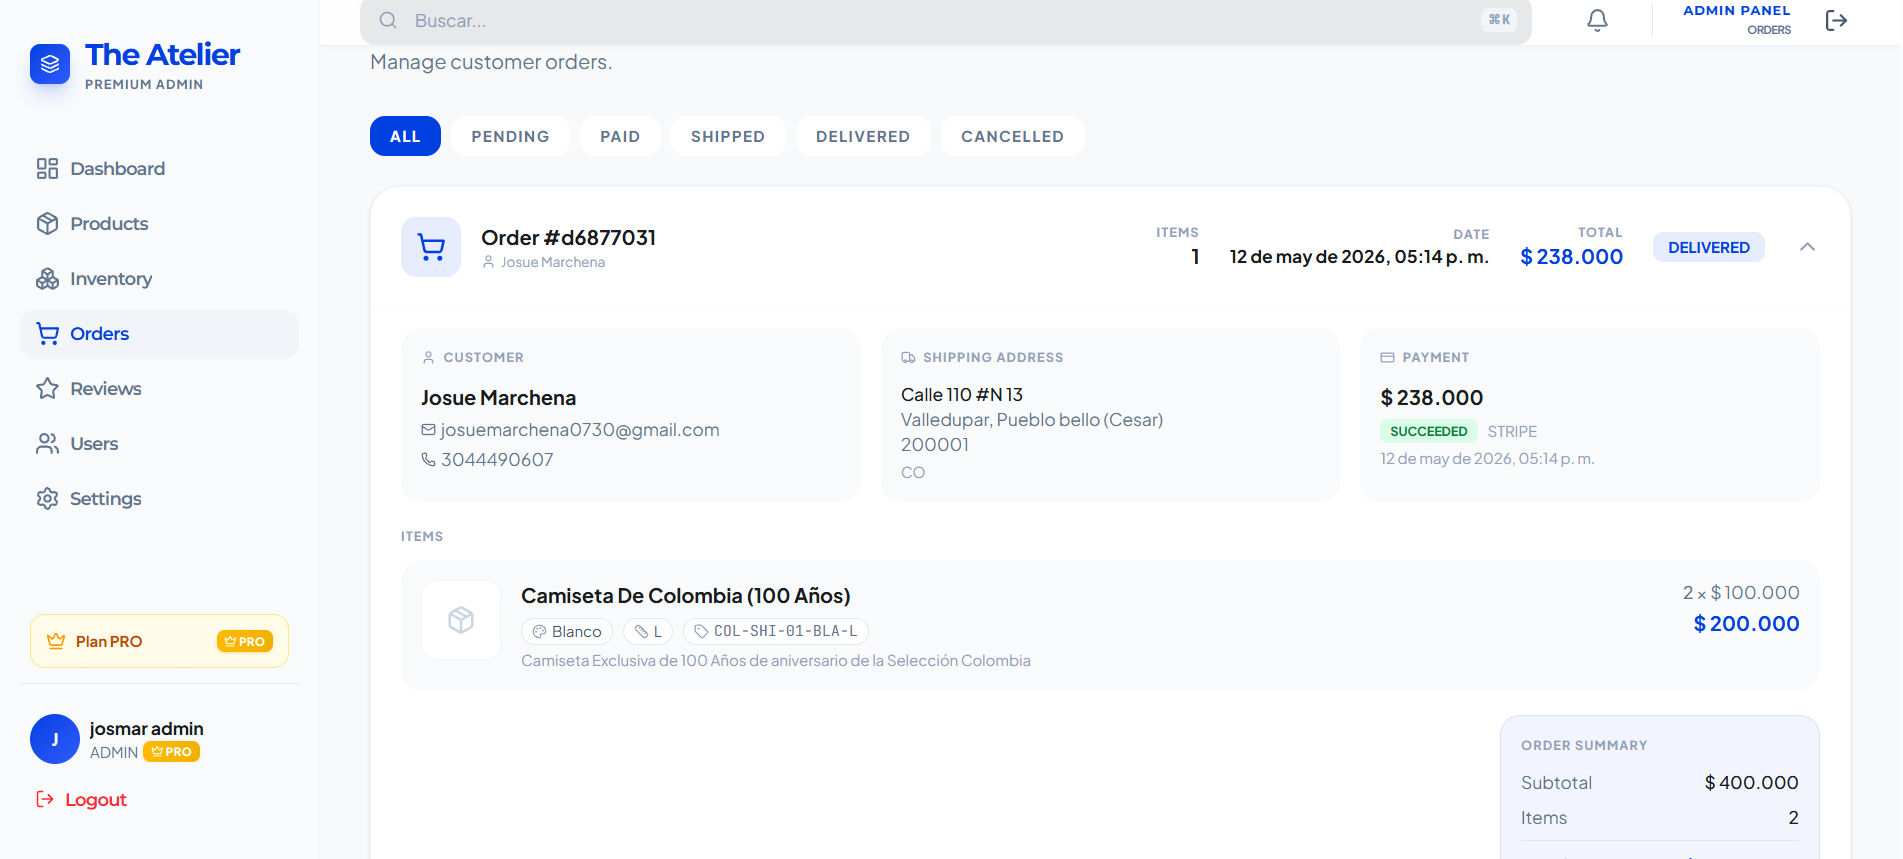Filter orders by PAID
Screen dimensions: 1903x859
[620, 136]
